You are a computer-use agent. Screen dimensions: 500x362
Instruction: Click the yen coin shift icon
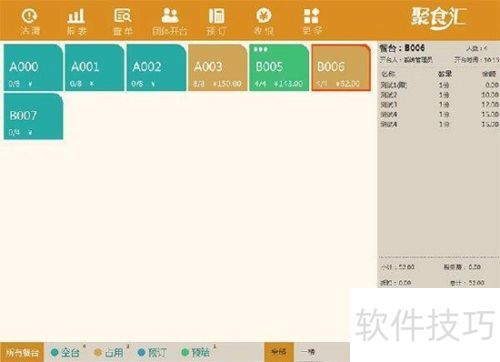264,21
